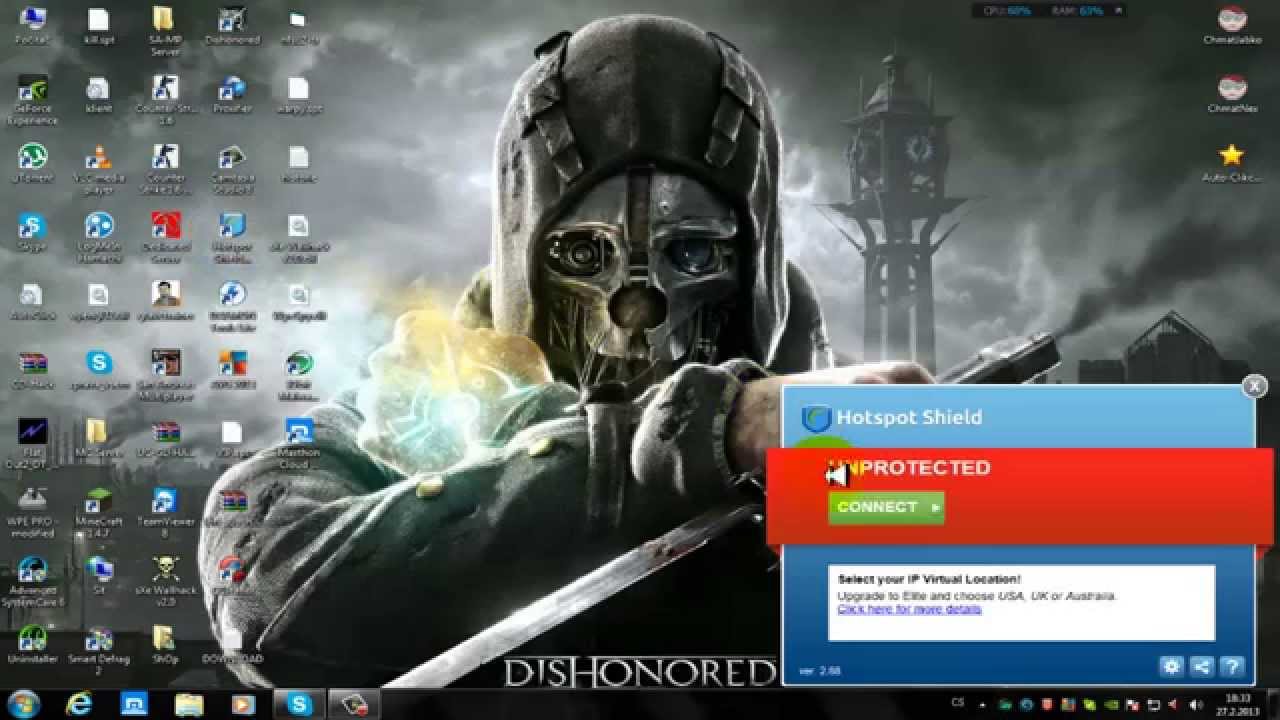Click the Hotspot Shield share icon
Screen dimensions: 1280x720
pyautogui.click(x=1202, y=666)
